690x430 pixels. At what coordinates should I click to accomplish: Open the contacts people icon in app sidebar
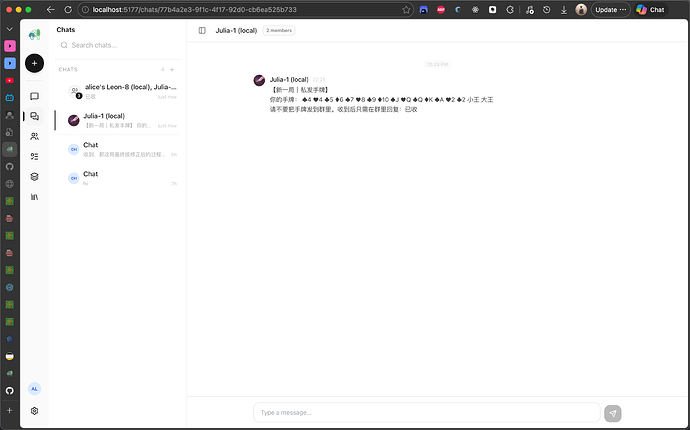click(x=34, y=136)
